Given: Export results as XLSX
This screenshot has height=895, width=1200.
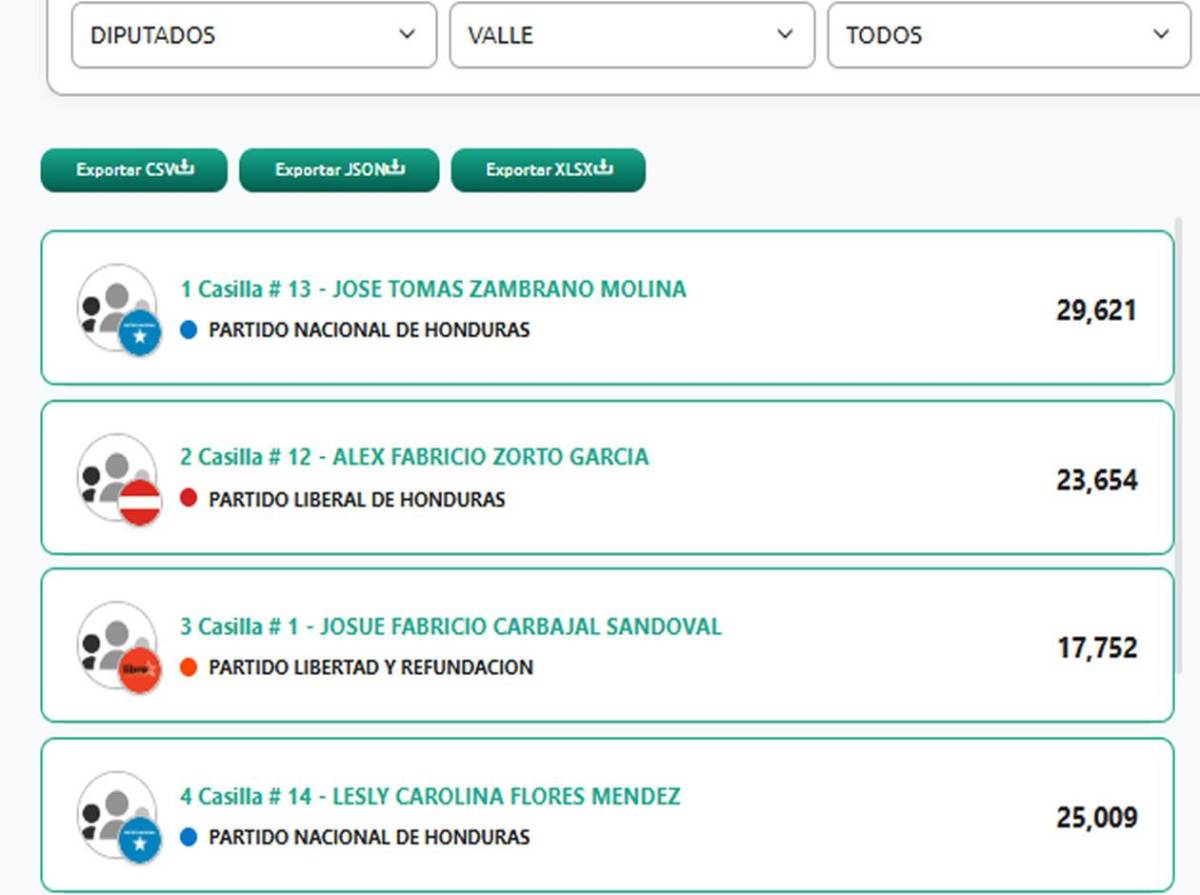Looking at the screenshot, I should pyautogui.click(x=547, y=170).
